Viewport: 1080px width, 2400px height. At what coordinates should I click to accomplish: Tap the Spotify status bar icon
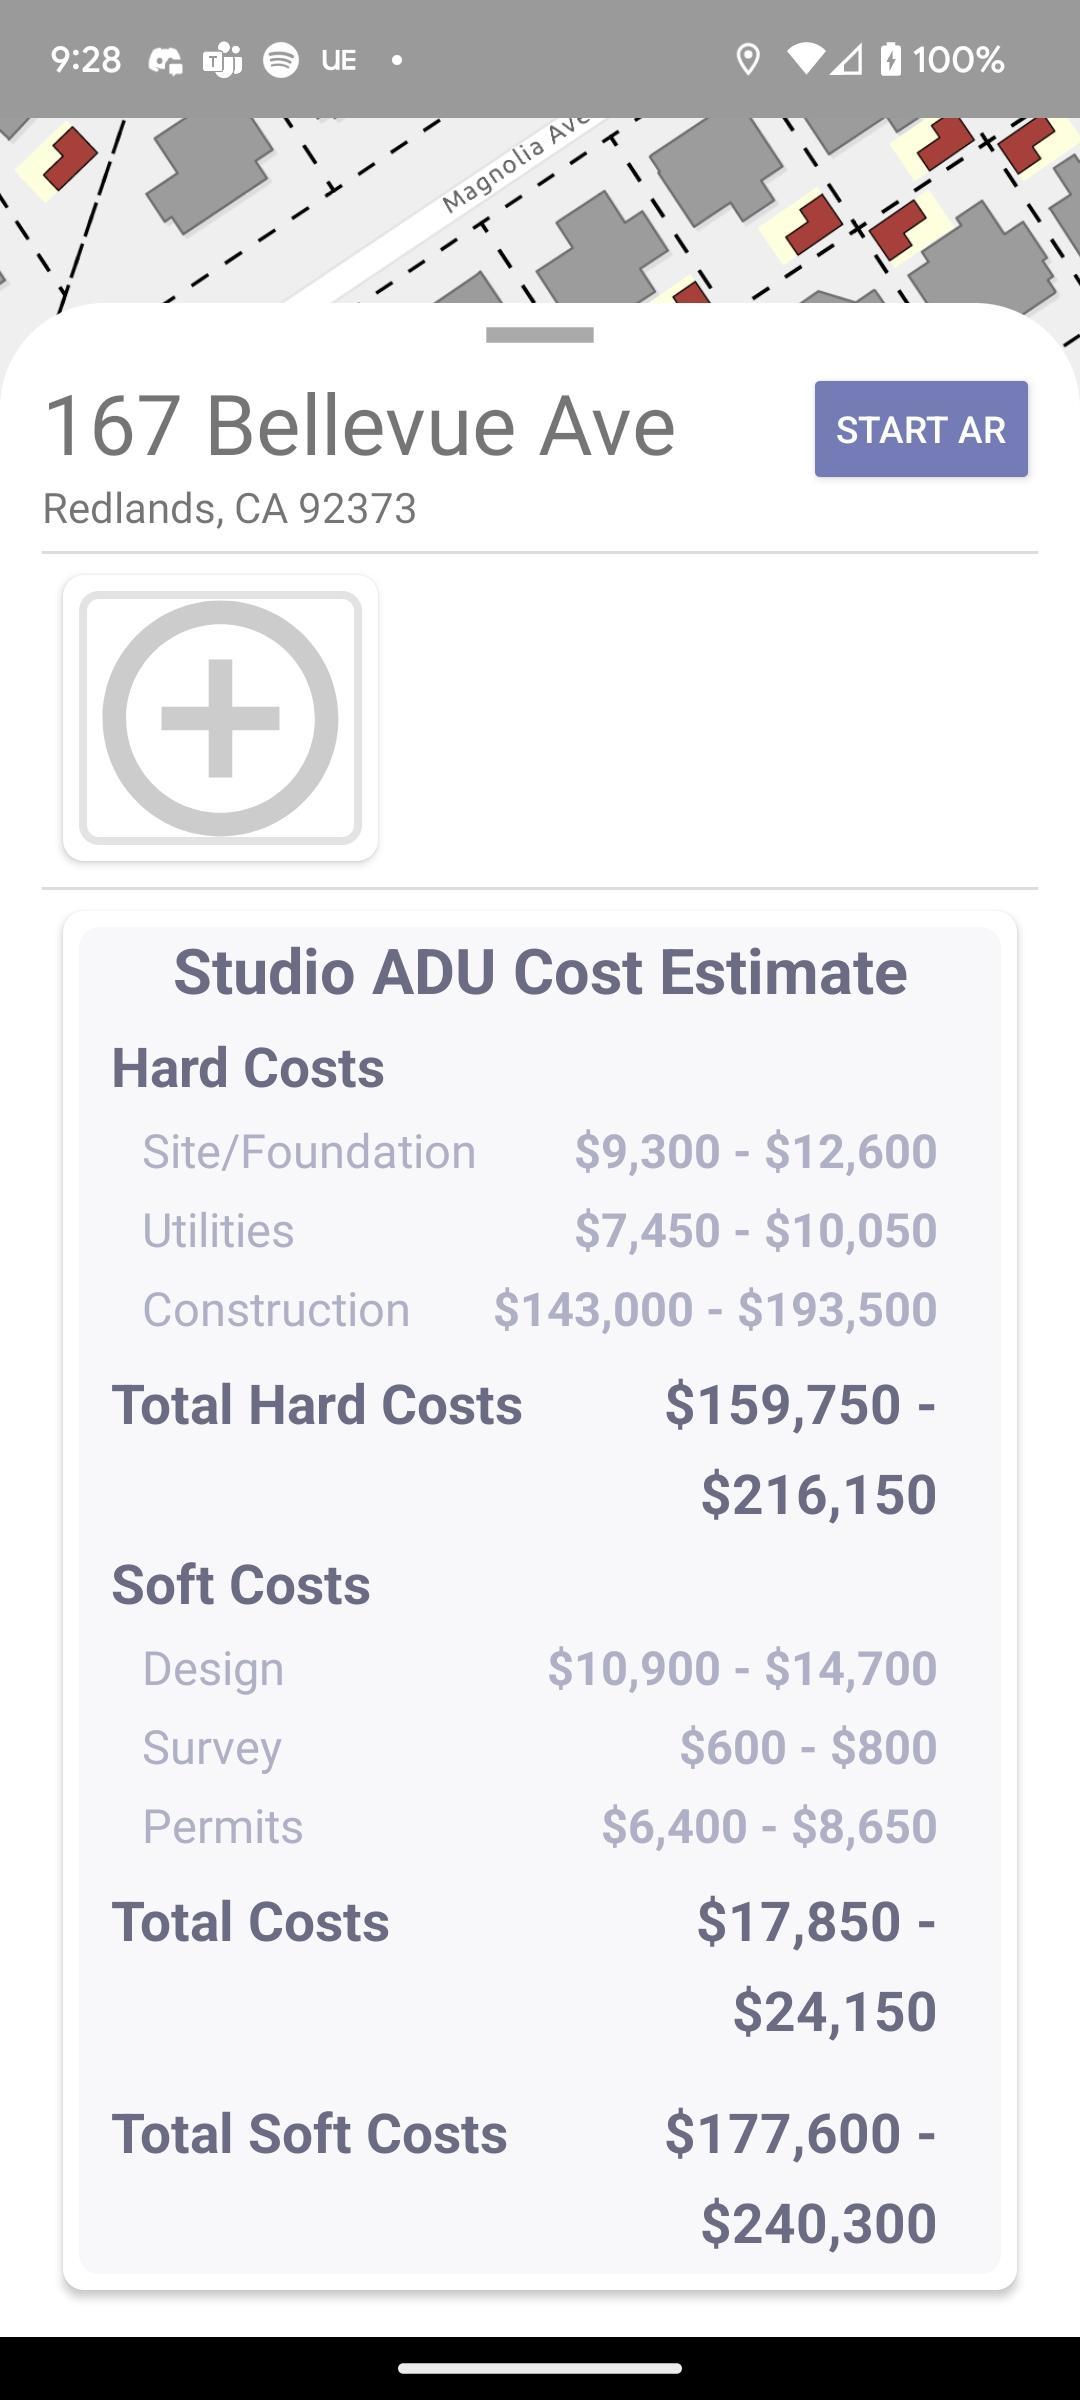281,60
